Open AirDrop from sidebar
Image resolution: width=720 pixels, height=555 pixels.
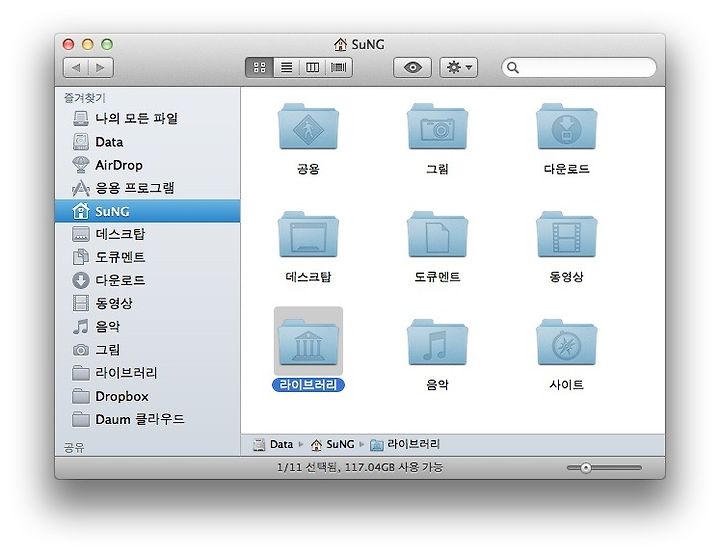[x=147, y=165]
